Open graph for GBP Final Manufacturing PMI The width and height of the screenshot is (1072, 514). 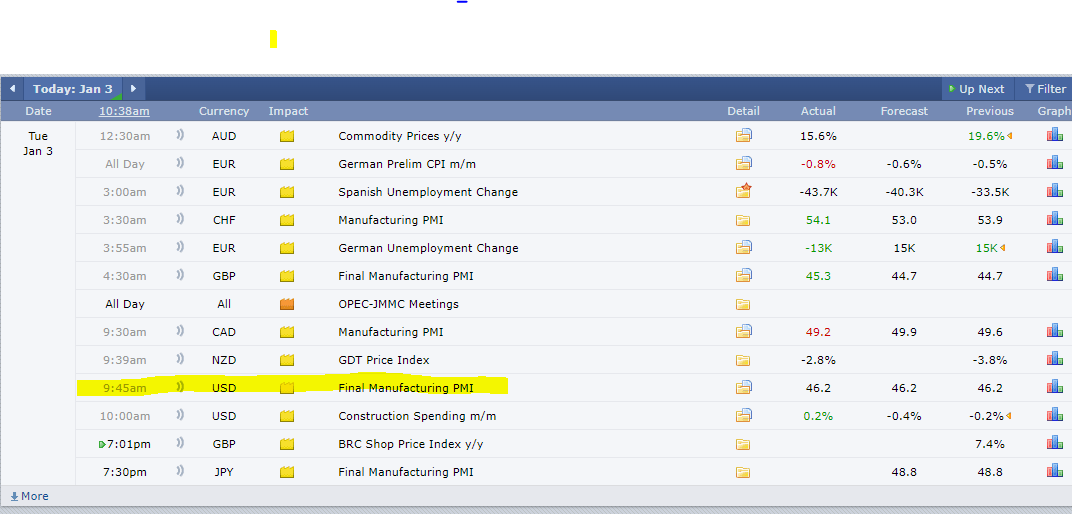1054,275
